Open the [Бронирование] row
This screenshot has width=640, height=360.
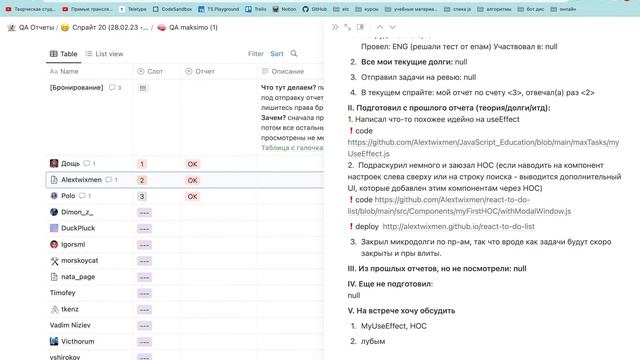[x=76, y=87]
